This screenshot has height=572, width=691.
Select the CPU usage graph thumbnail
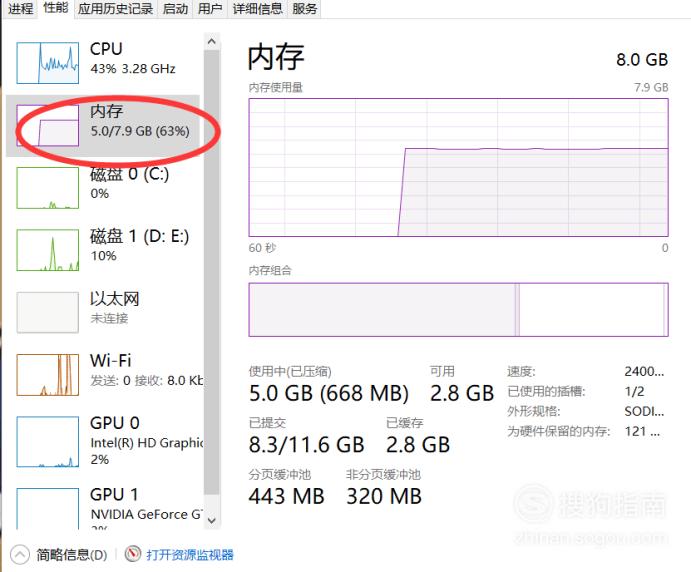pos(48,63)
